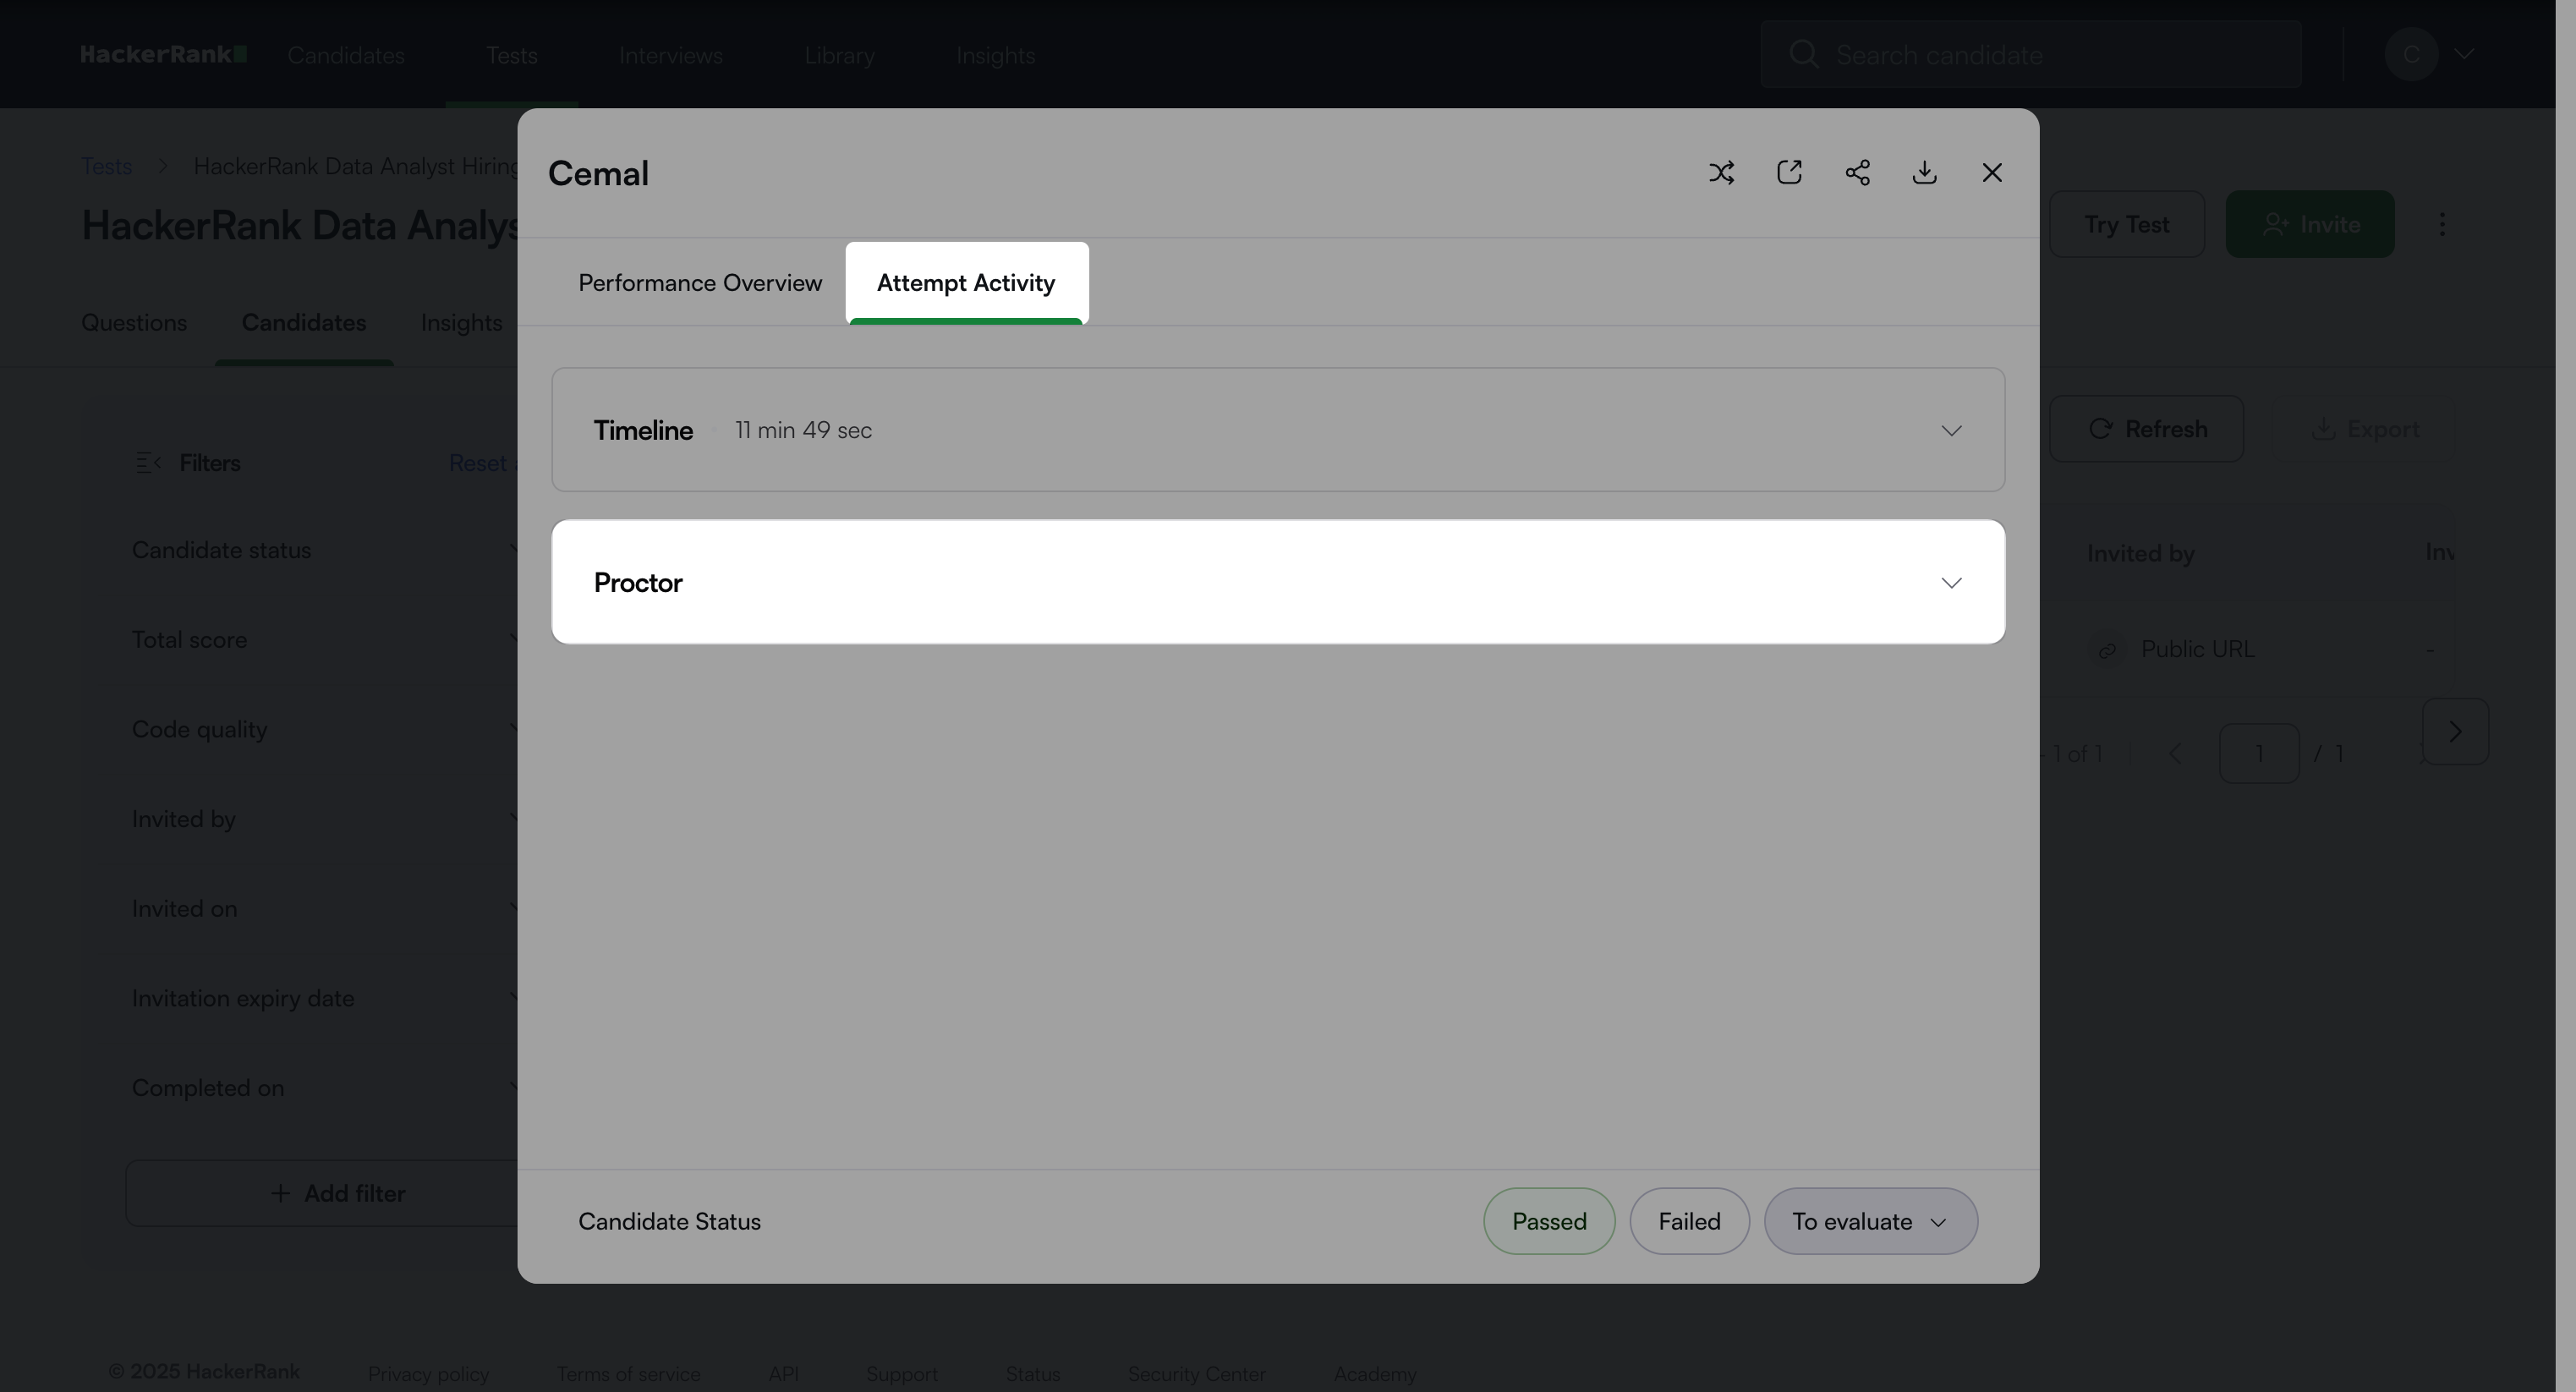The width and height of the screenshot is (2576, 1392).
Task: Click the HackerRank logo
Action: pos(164,54)
